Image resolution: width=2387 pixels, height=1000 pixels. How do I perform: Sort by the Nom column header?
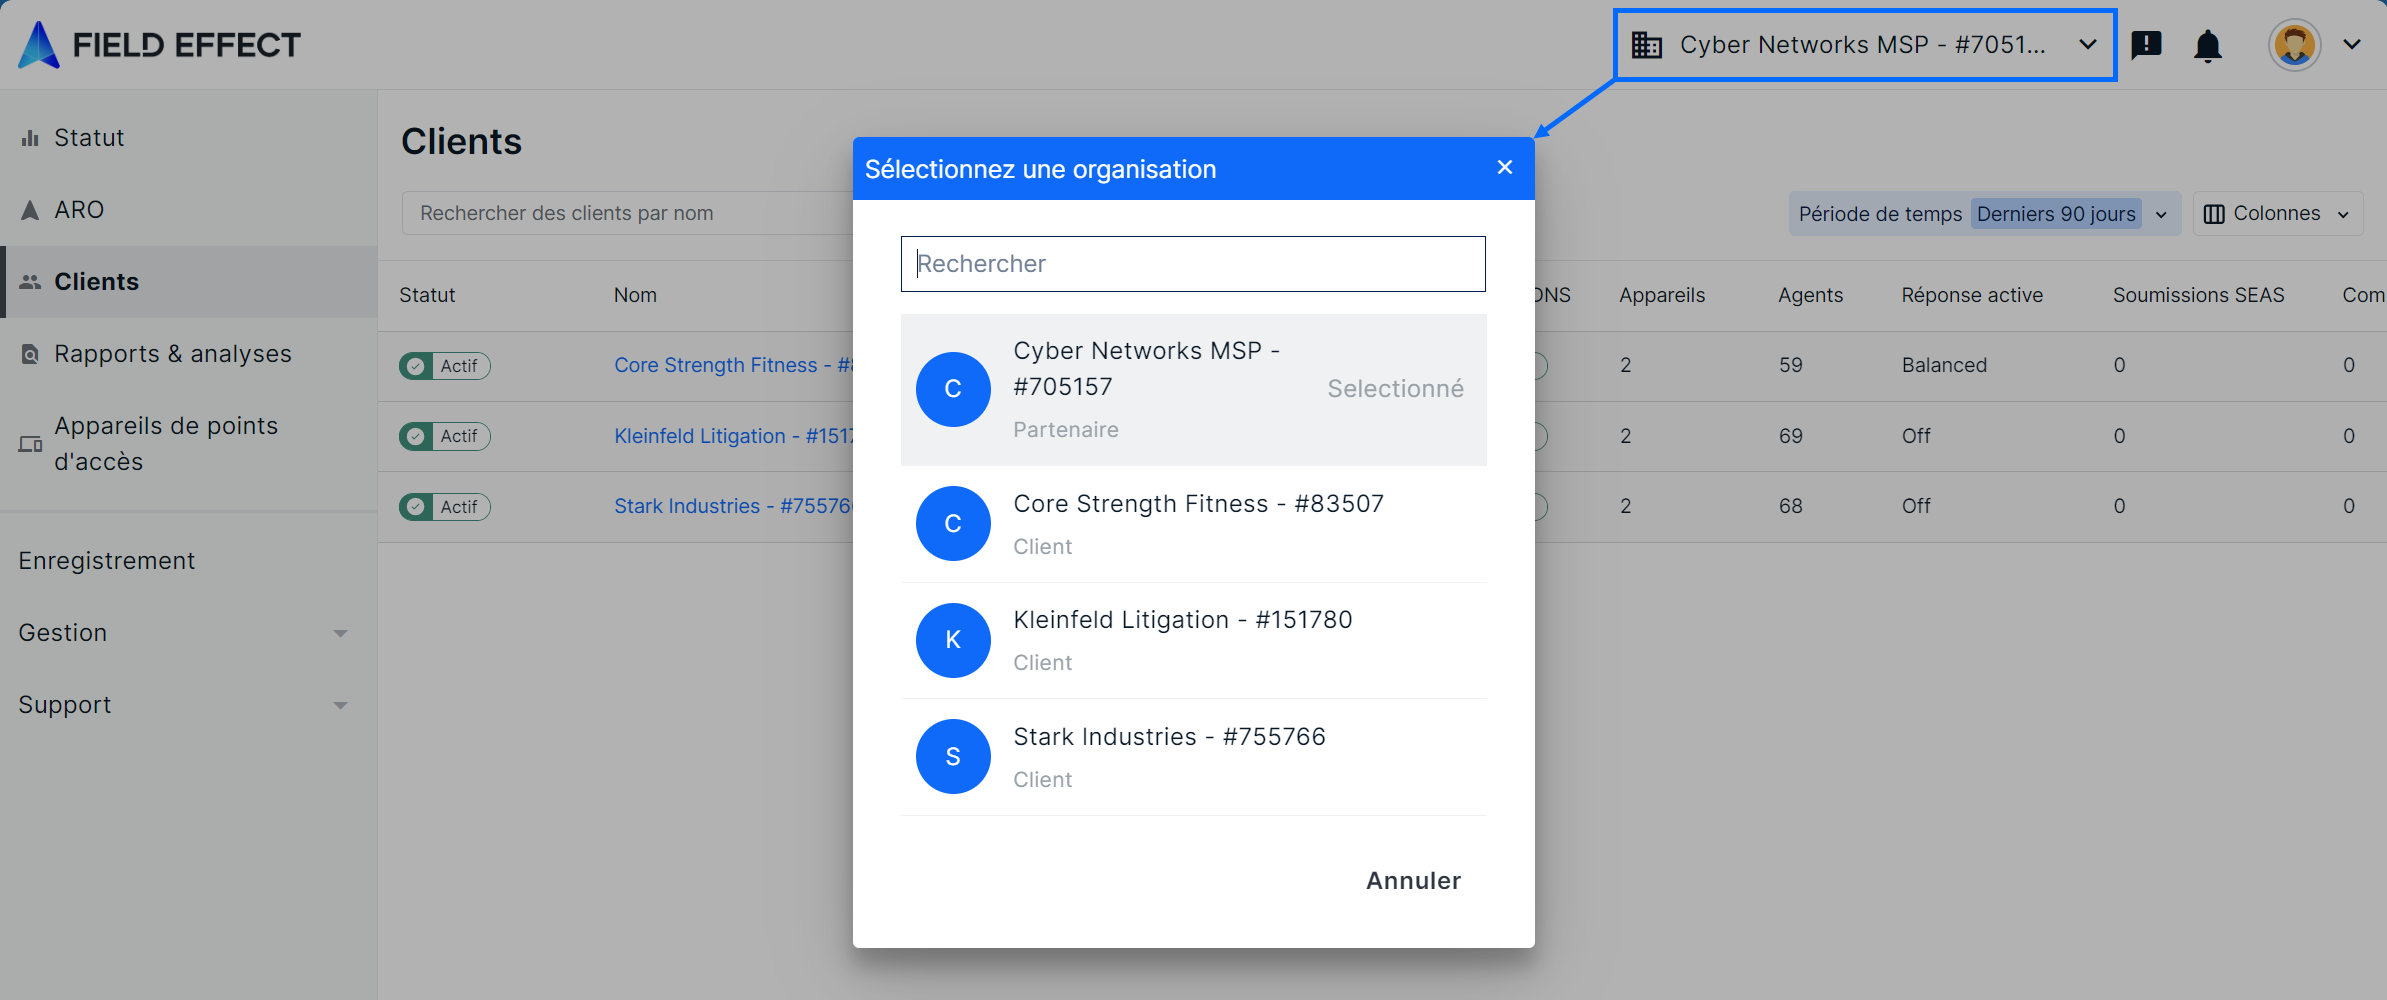635,295
